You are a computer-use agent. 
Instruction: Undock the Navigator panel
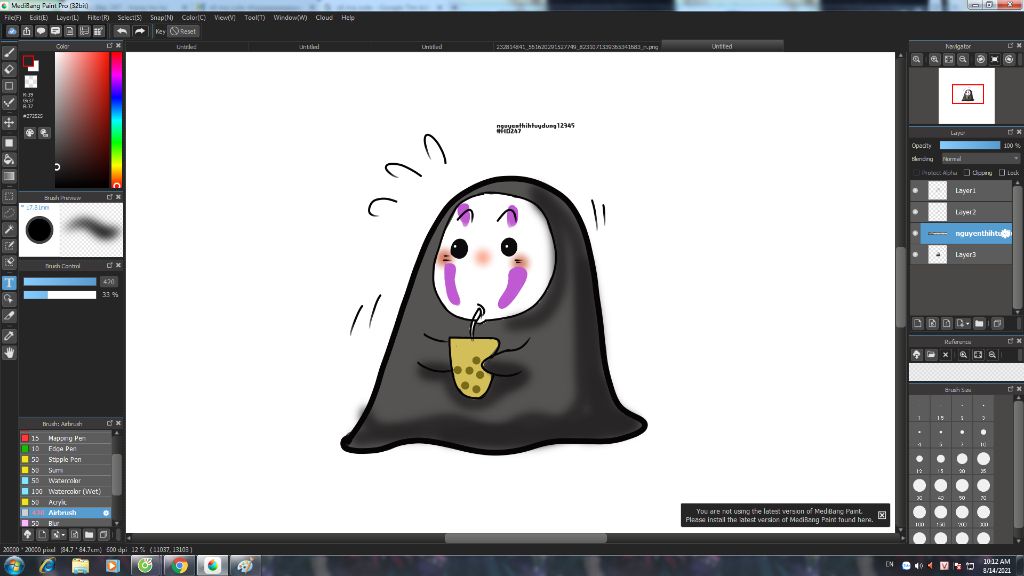click(1010, 46)
